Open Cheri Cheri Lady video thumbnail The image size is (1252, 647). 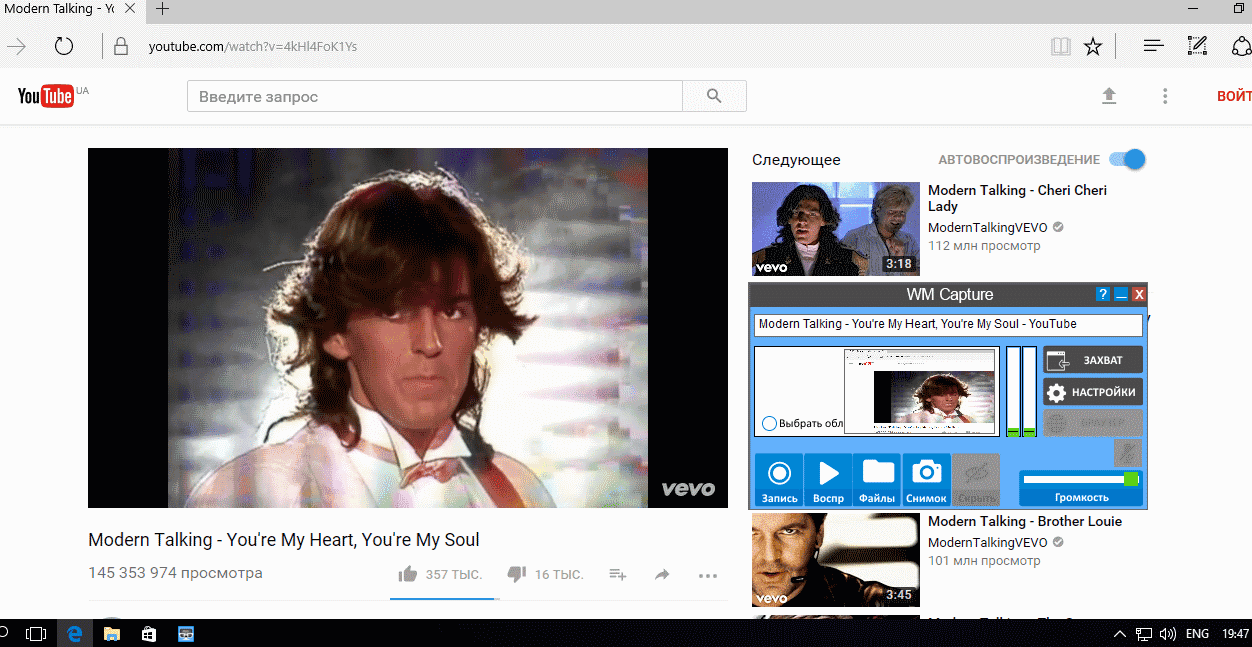(x=836, y=229)
